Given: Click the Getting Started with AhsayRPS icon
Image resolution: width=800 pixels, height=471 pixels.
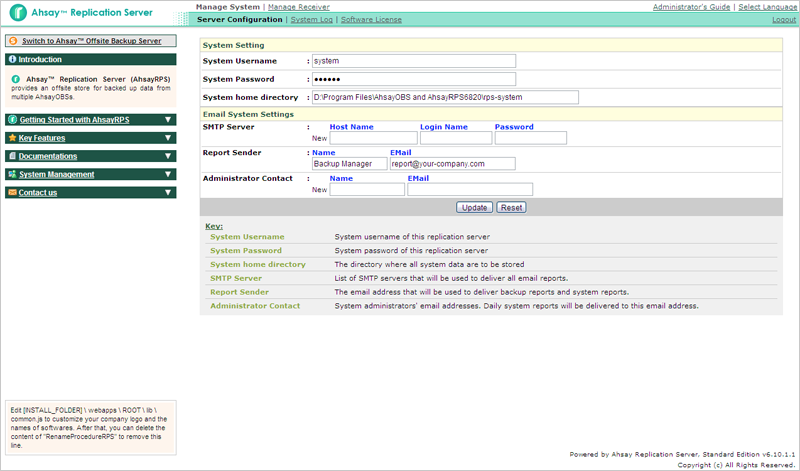Looking at the screenshot, I should point(13,119).
